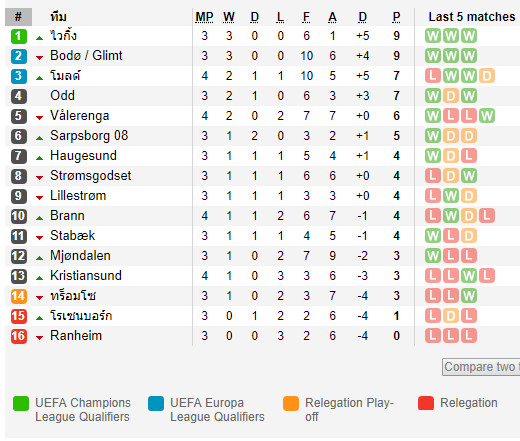Image resolution: width=520 pixels, height=441 pixels.
Task: Sort table by points P header
Action: [x=396, y=17]
